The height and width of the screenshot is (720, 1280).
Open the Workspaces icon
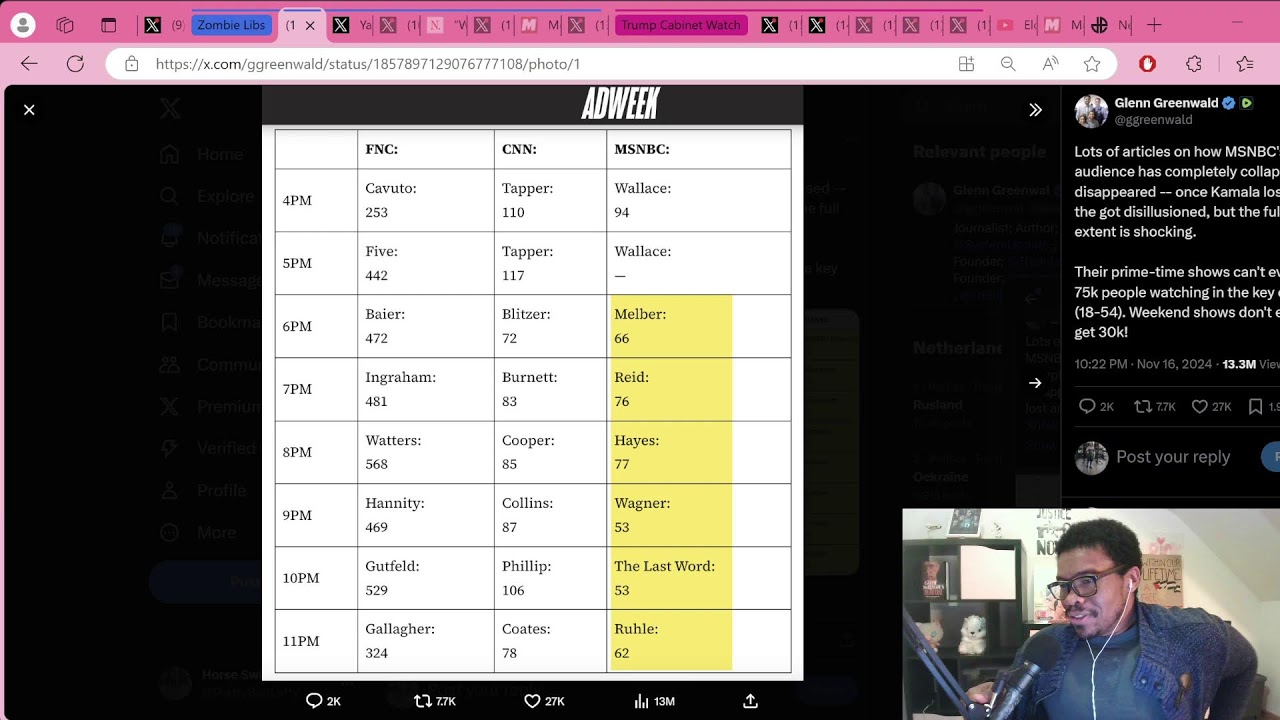(65, 25)
